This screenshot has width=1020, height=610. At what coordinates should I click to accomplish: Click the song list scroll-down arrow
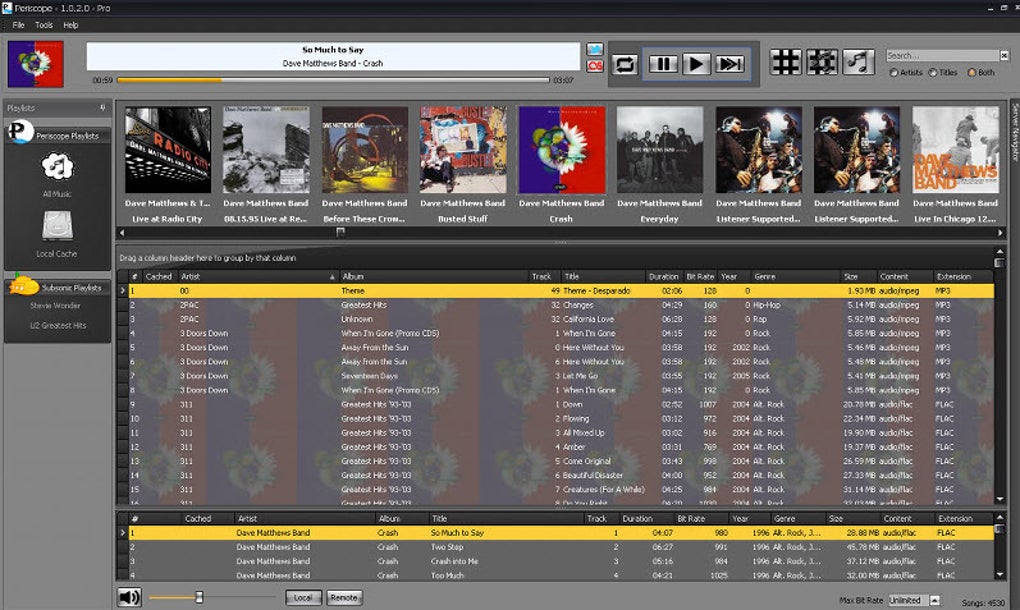[x=1000, y=499]
